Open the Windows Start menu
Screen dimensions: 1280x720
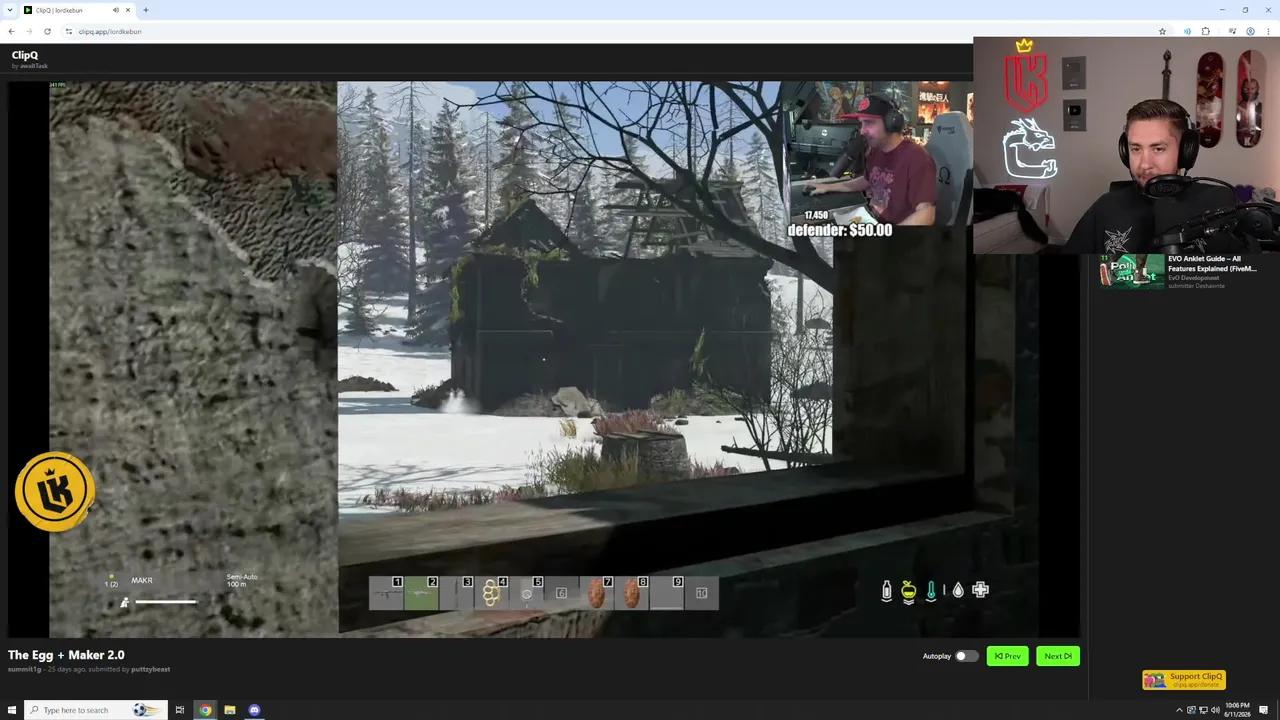click(11, 710)
